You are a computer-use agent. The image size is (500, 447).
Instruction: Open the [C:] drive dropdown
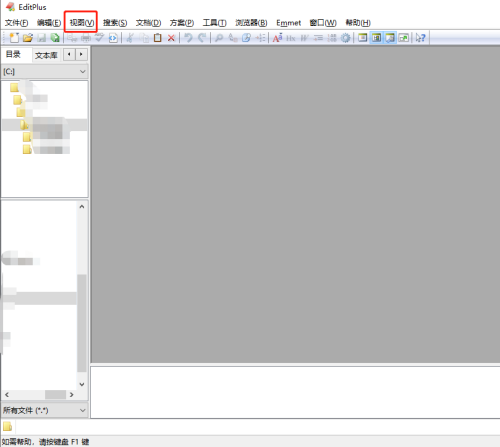[x=44, y=72]
